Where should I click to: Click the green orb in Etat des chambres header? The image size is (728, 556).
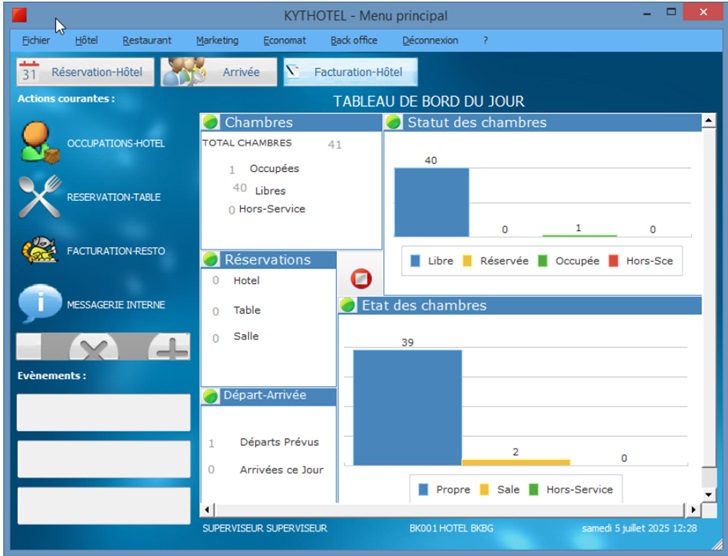348,305
